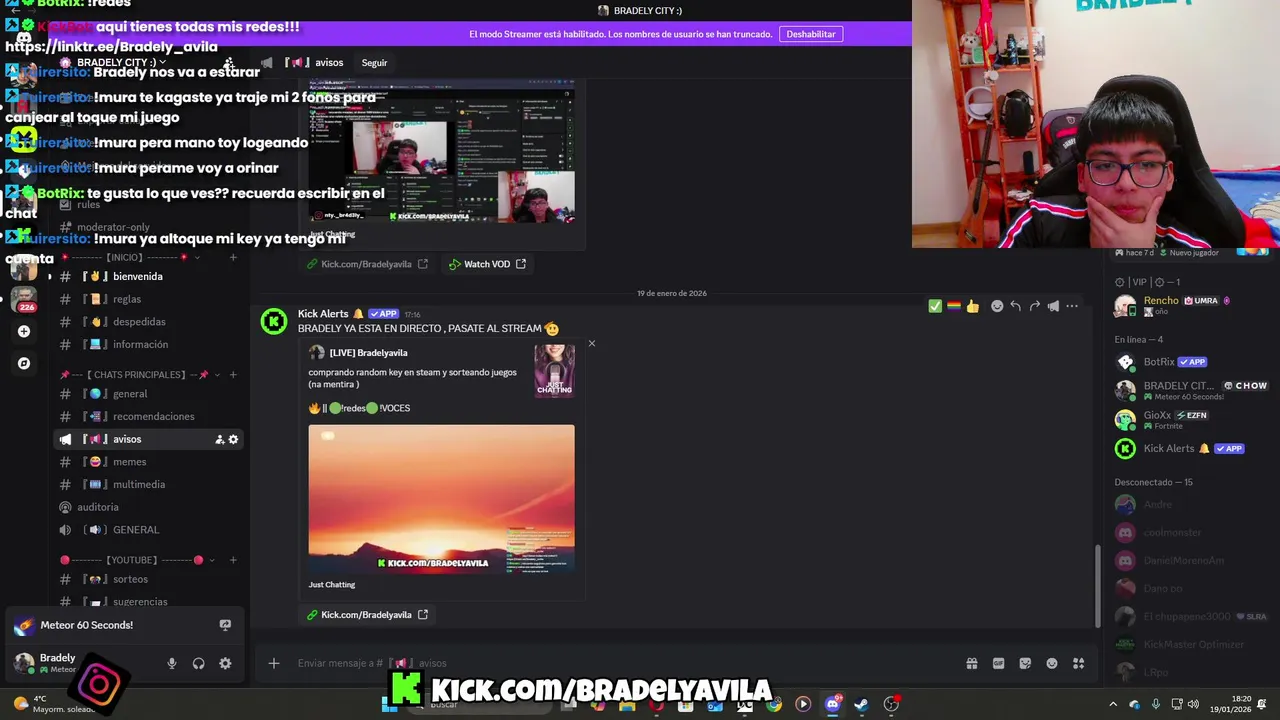1280x720 pixels.
Task: Add the checkmark reaction to Kick Alerts message
Action: tap(935, 306)
